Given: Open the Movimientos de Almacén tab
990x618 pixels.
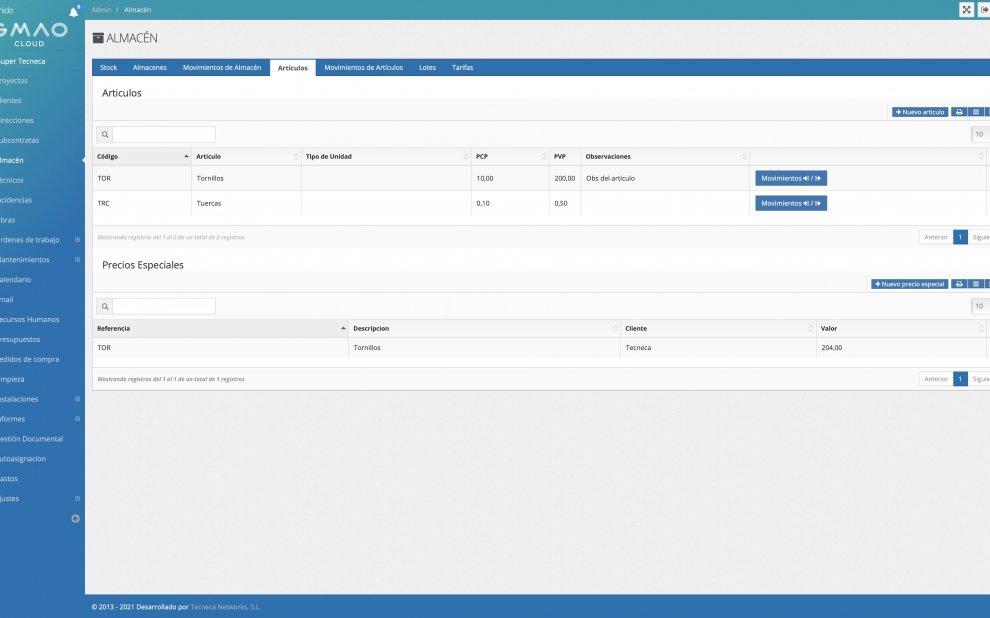Looking at the screenshot, I should point(221,68).
